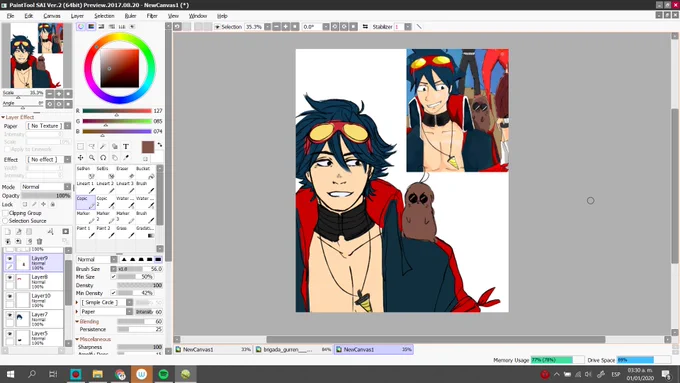Open the Canvas menu
The height and width of the screenshot is (383, 680).
point(52,16)
